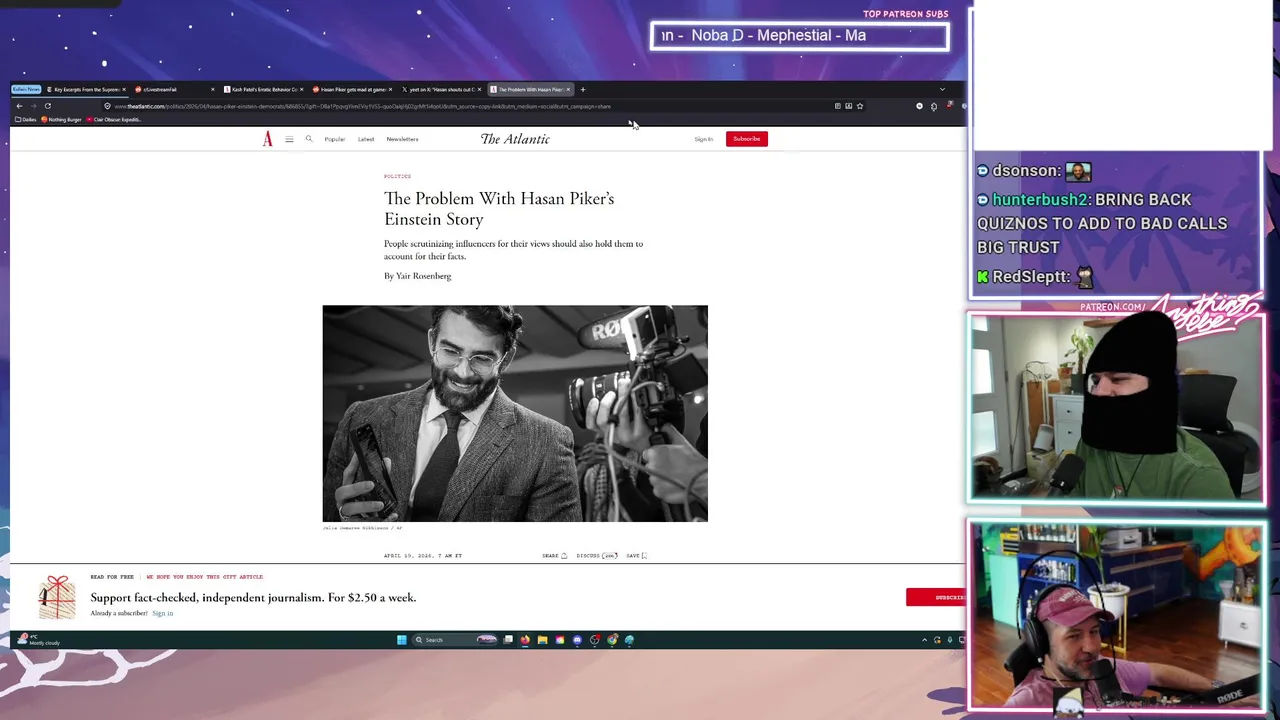The image size is (1280, 720).
Task: Click the red Subscribe button in header
Action: tap(746, 139)
